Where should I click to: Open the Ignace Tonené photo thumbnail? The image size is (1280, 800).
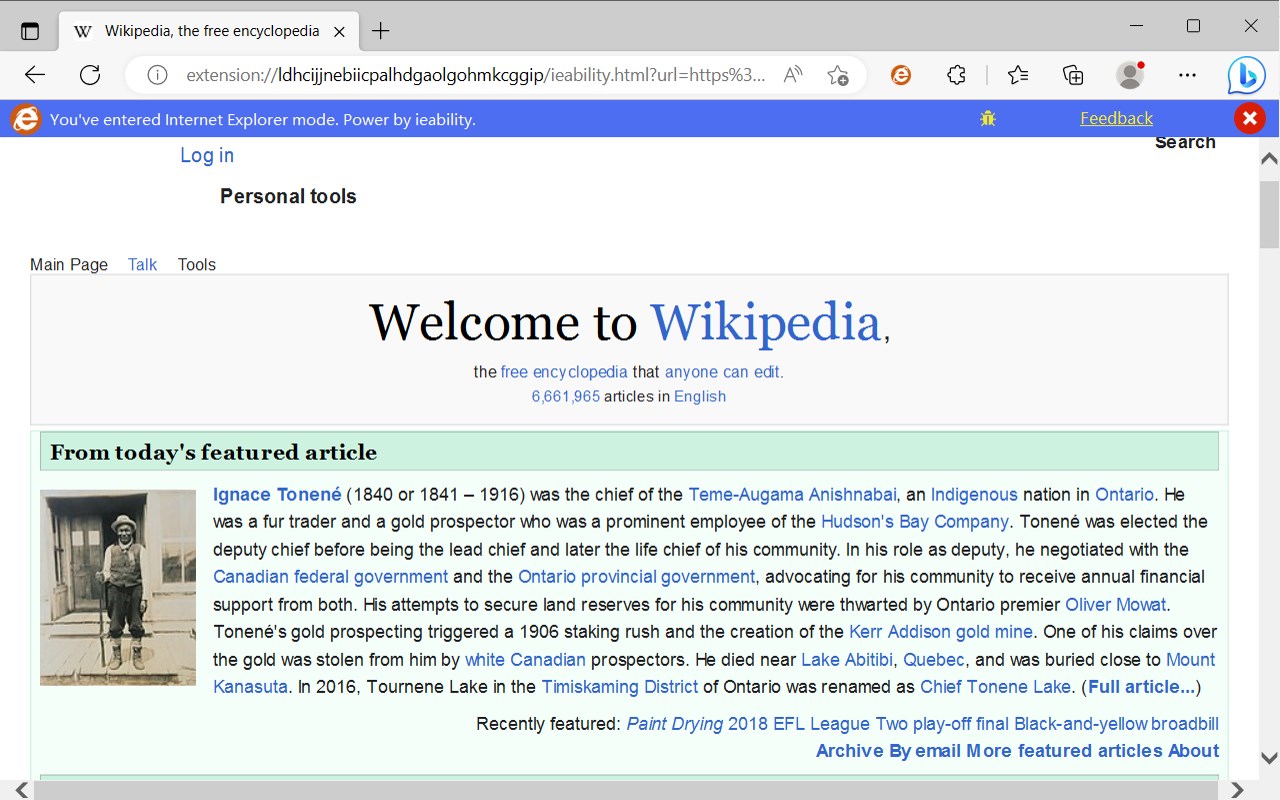coord(118,587)
